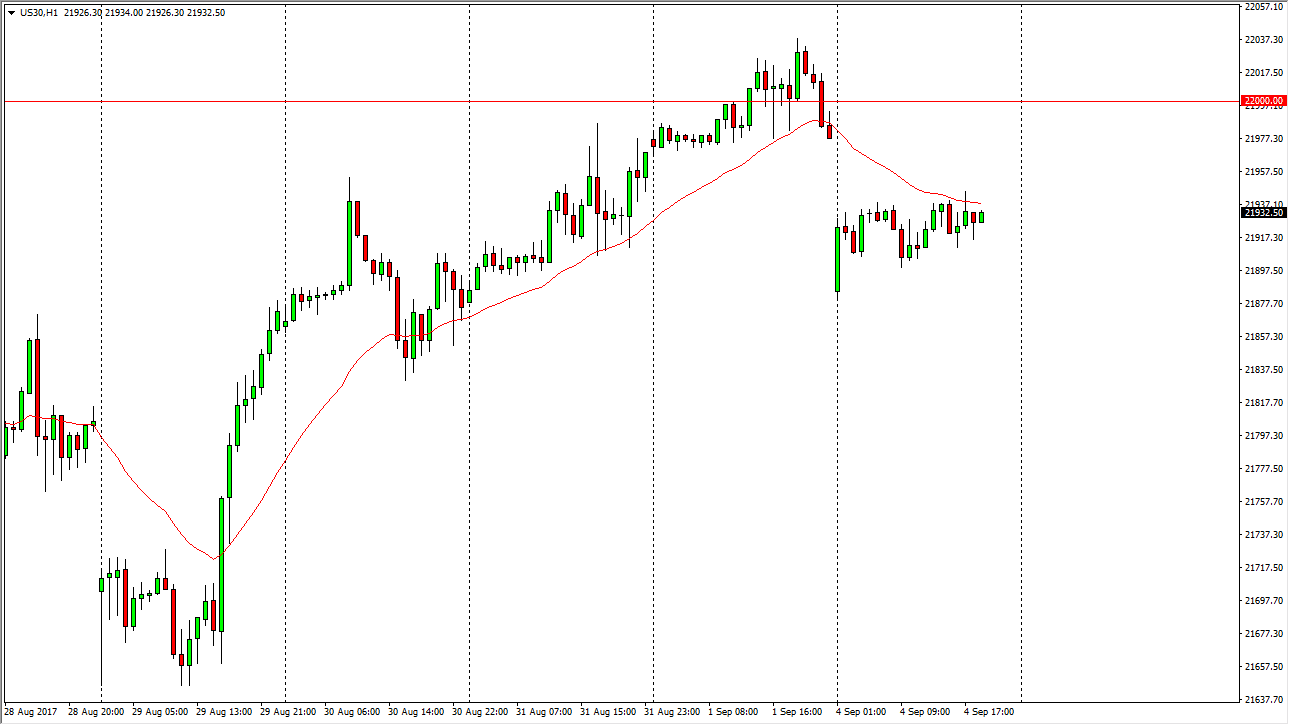Click the 21857.30 price scale label

pos(1264,337)
